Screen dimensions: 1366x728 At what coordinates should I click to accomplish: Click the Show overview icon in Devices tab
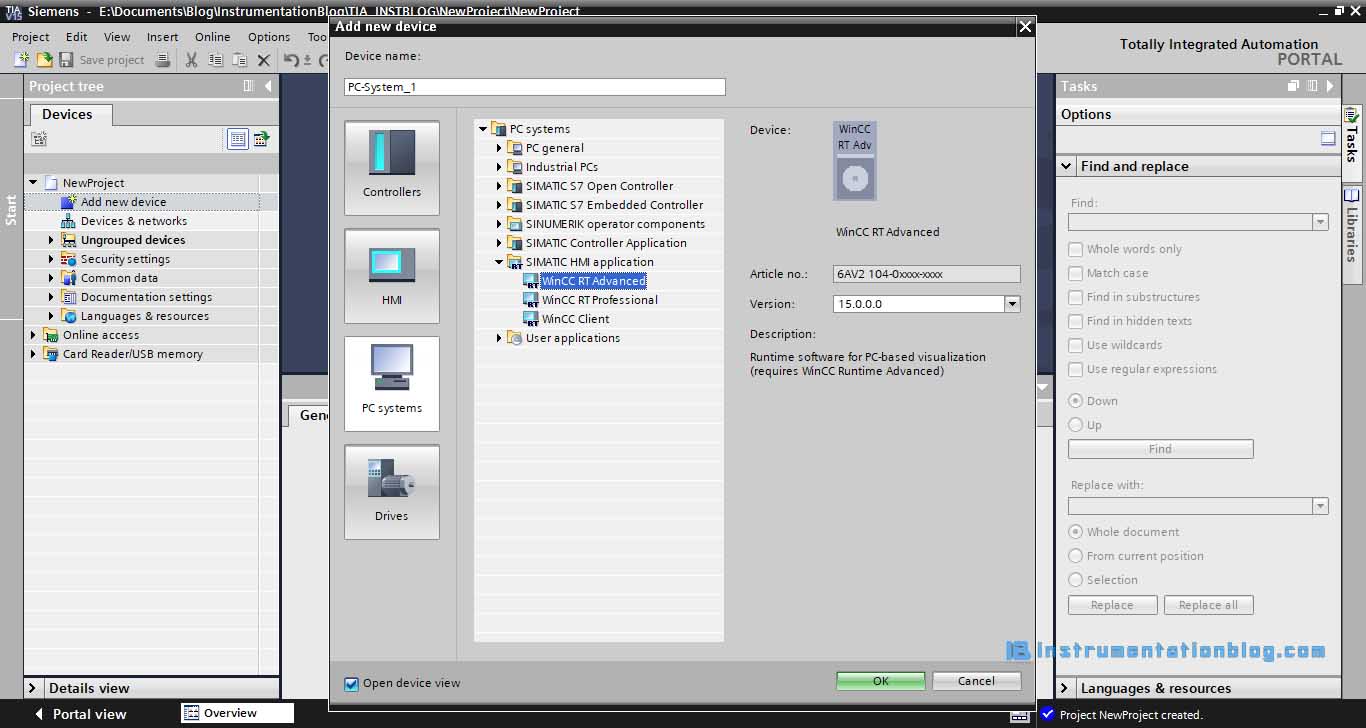point(238,139)
